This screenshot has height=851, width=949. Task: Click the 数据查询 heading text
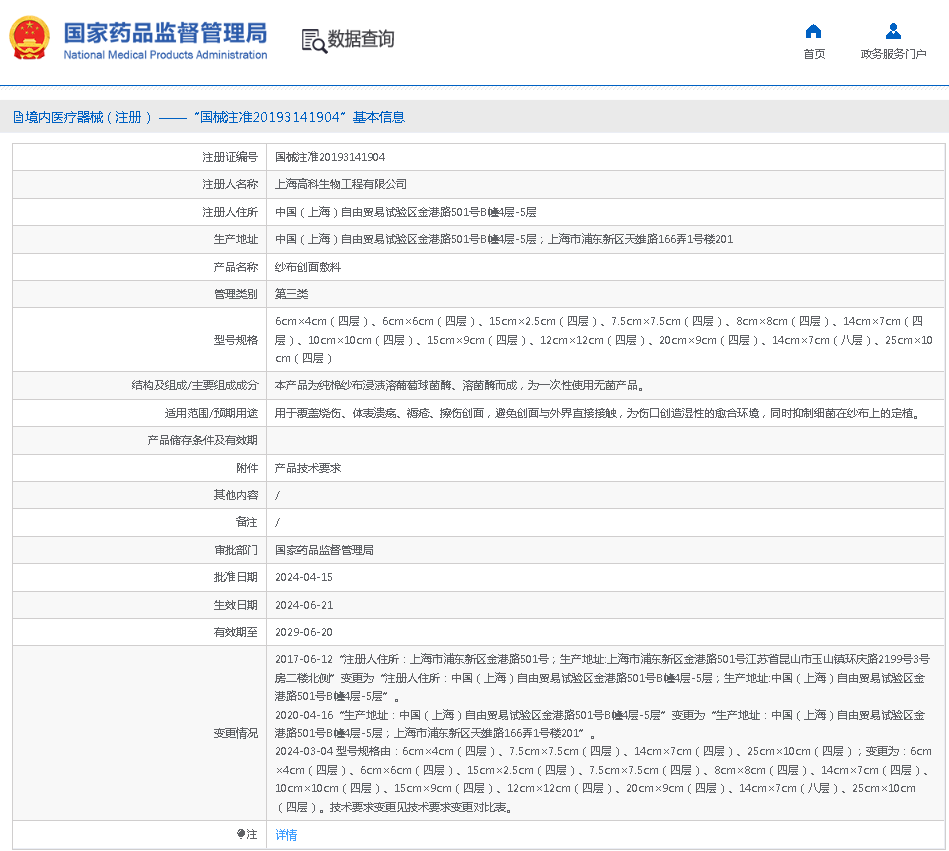tap(361, 40)
